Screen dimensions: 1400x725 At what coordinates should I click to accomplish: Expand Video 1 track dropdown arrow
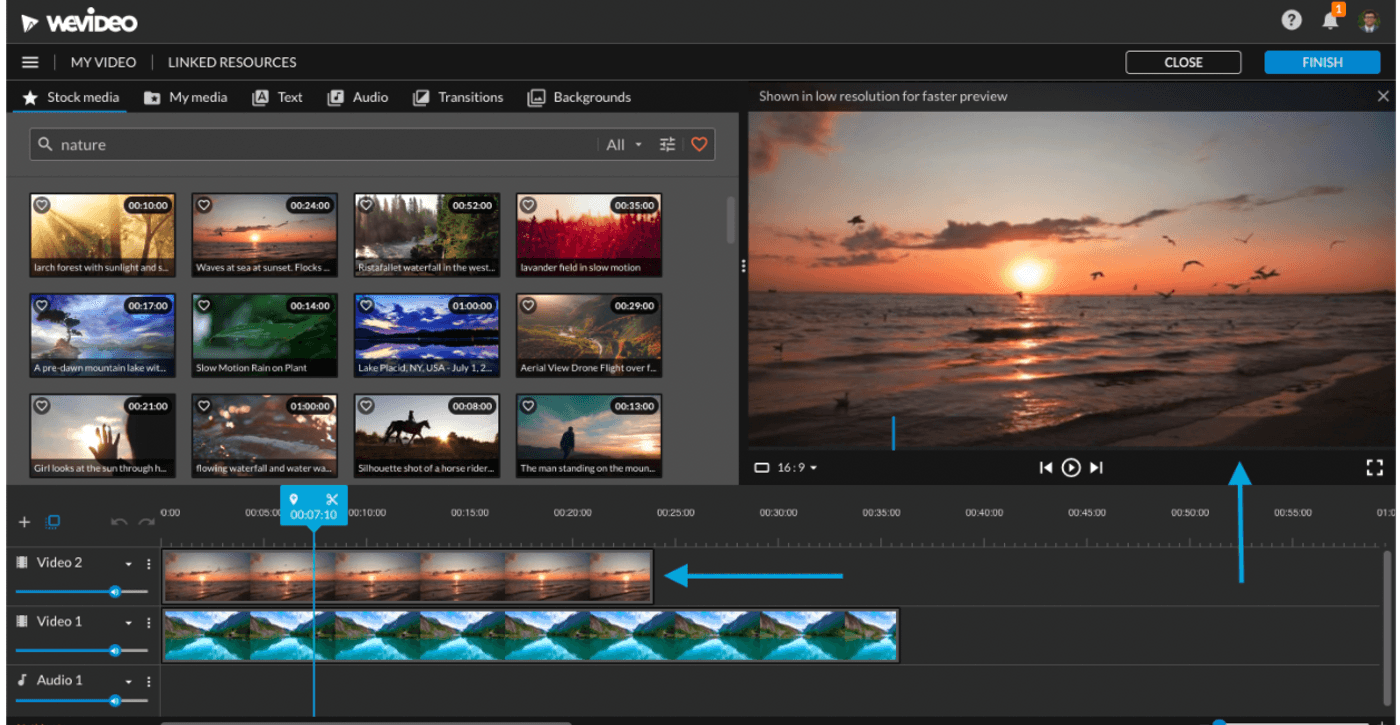(x=128, y=623)
